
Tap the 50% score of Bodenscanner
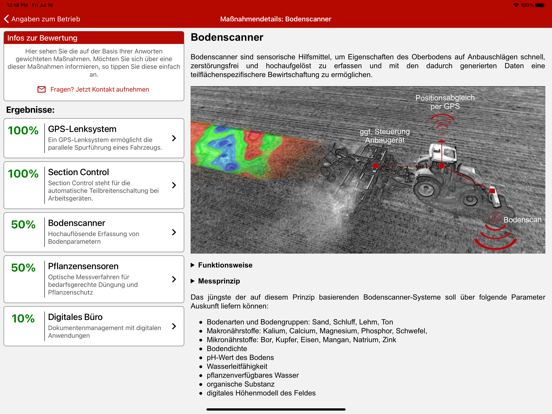[x=23, y=225]
